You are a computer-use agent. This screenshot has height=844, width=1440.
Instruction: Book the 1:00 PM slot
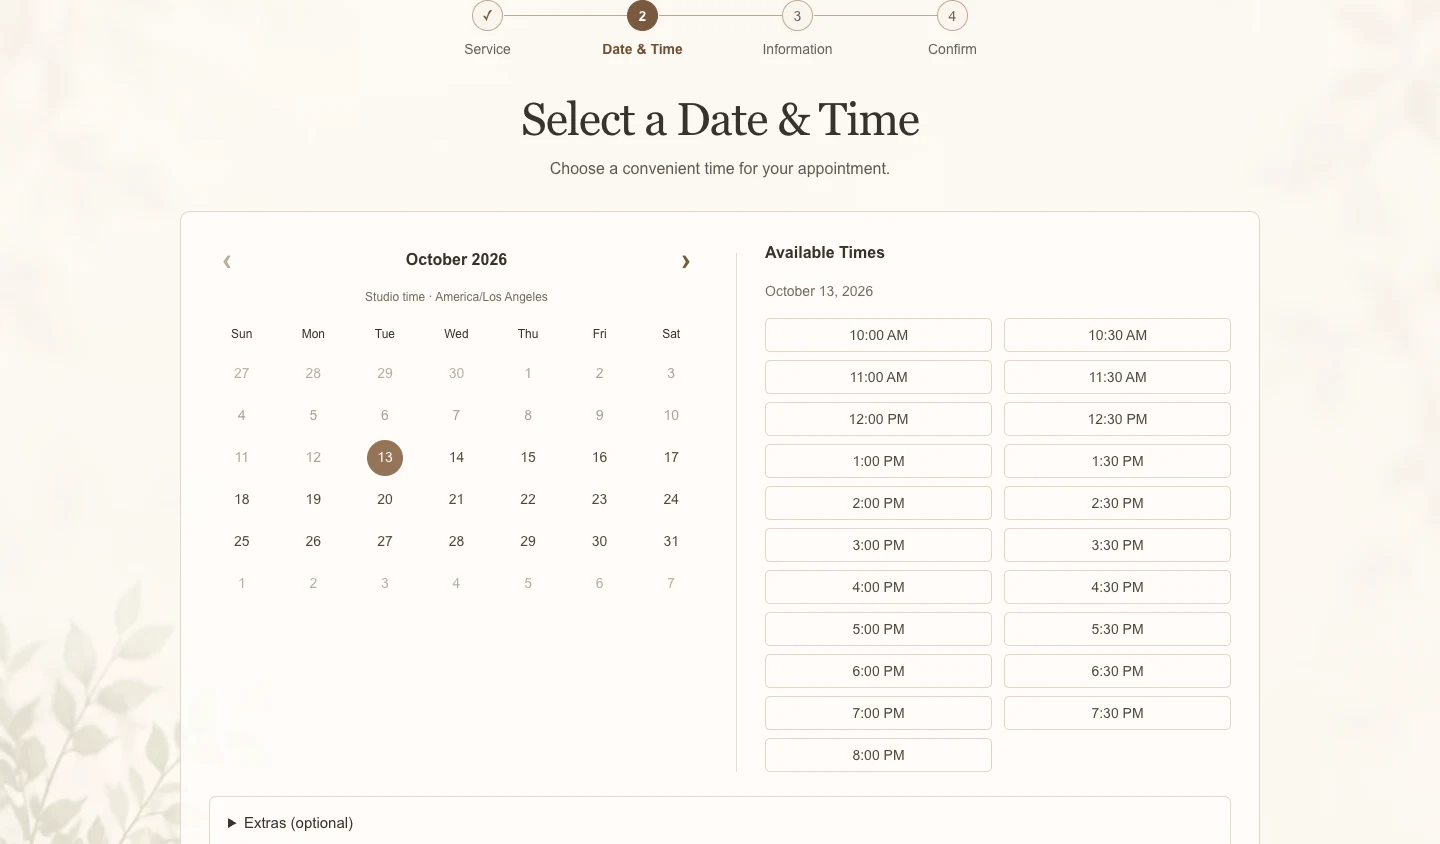pyautogui.click(x=878, y=461)
